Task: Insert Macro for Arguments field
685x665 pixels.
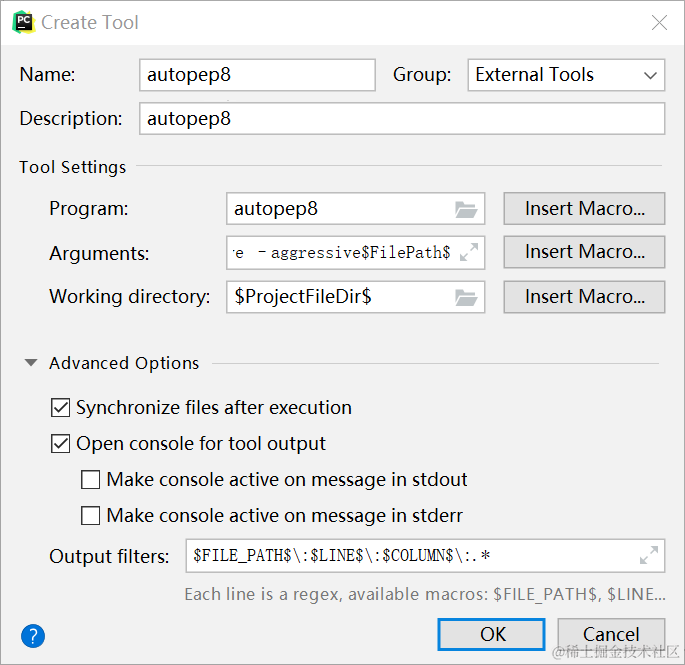Action: click(584, 252)
